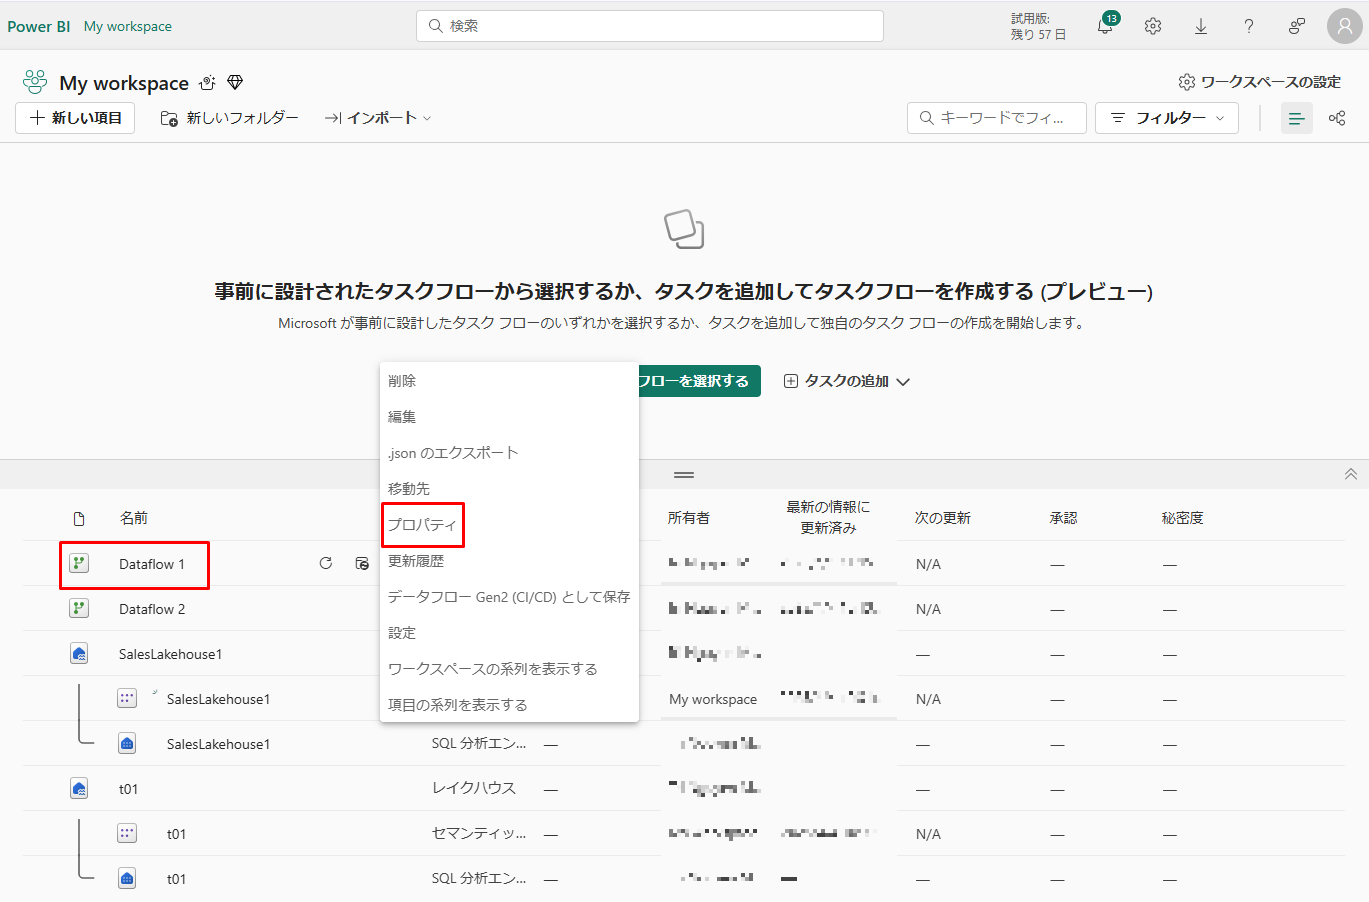Collapse the task flow pane chevron
This screenshot has width=1369, height=902.
pos(1350,474)
